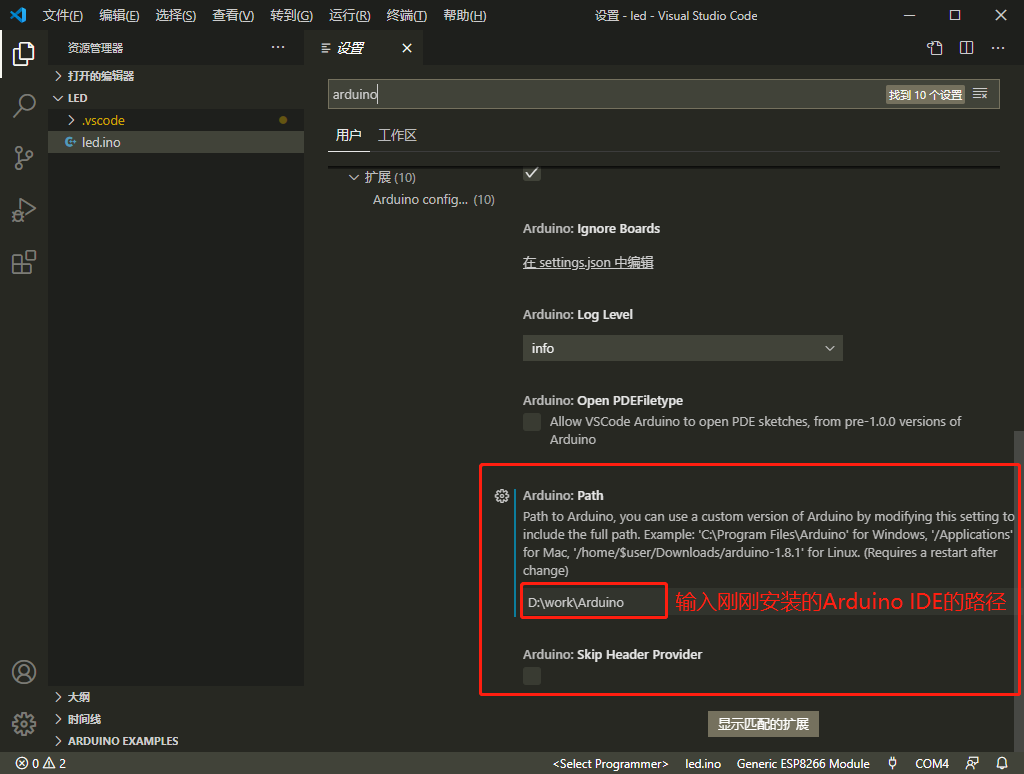Viewport: 1024px width, 774px height.
Task: Open Explorer panel more actions ellipsis
Action: point(278,47)
